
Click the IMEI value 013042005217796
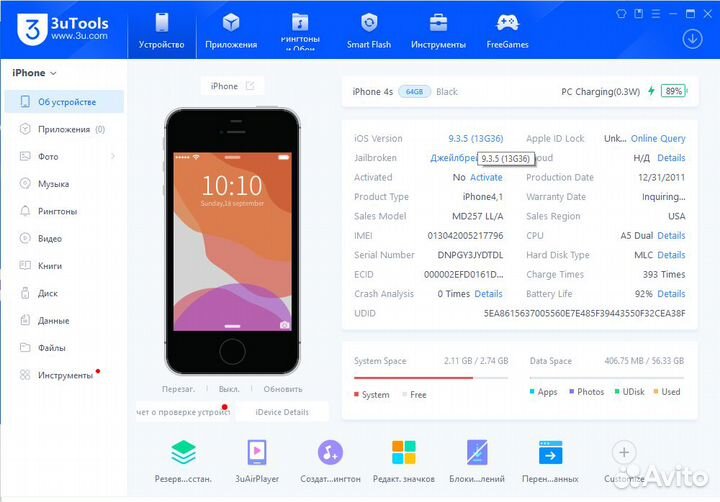[465, 236]
